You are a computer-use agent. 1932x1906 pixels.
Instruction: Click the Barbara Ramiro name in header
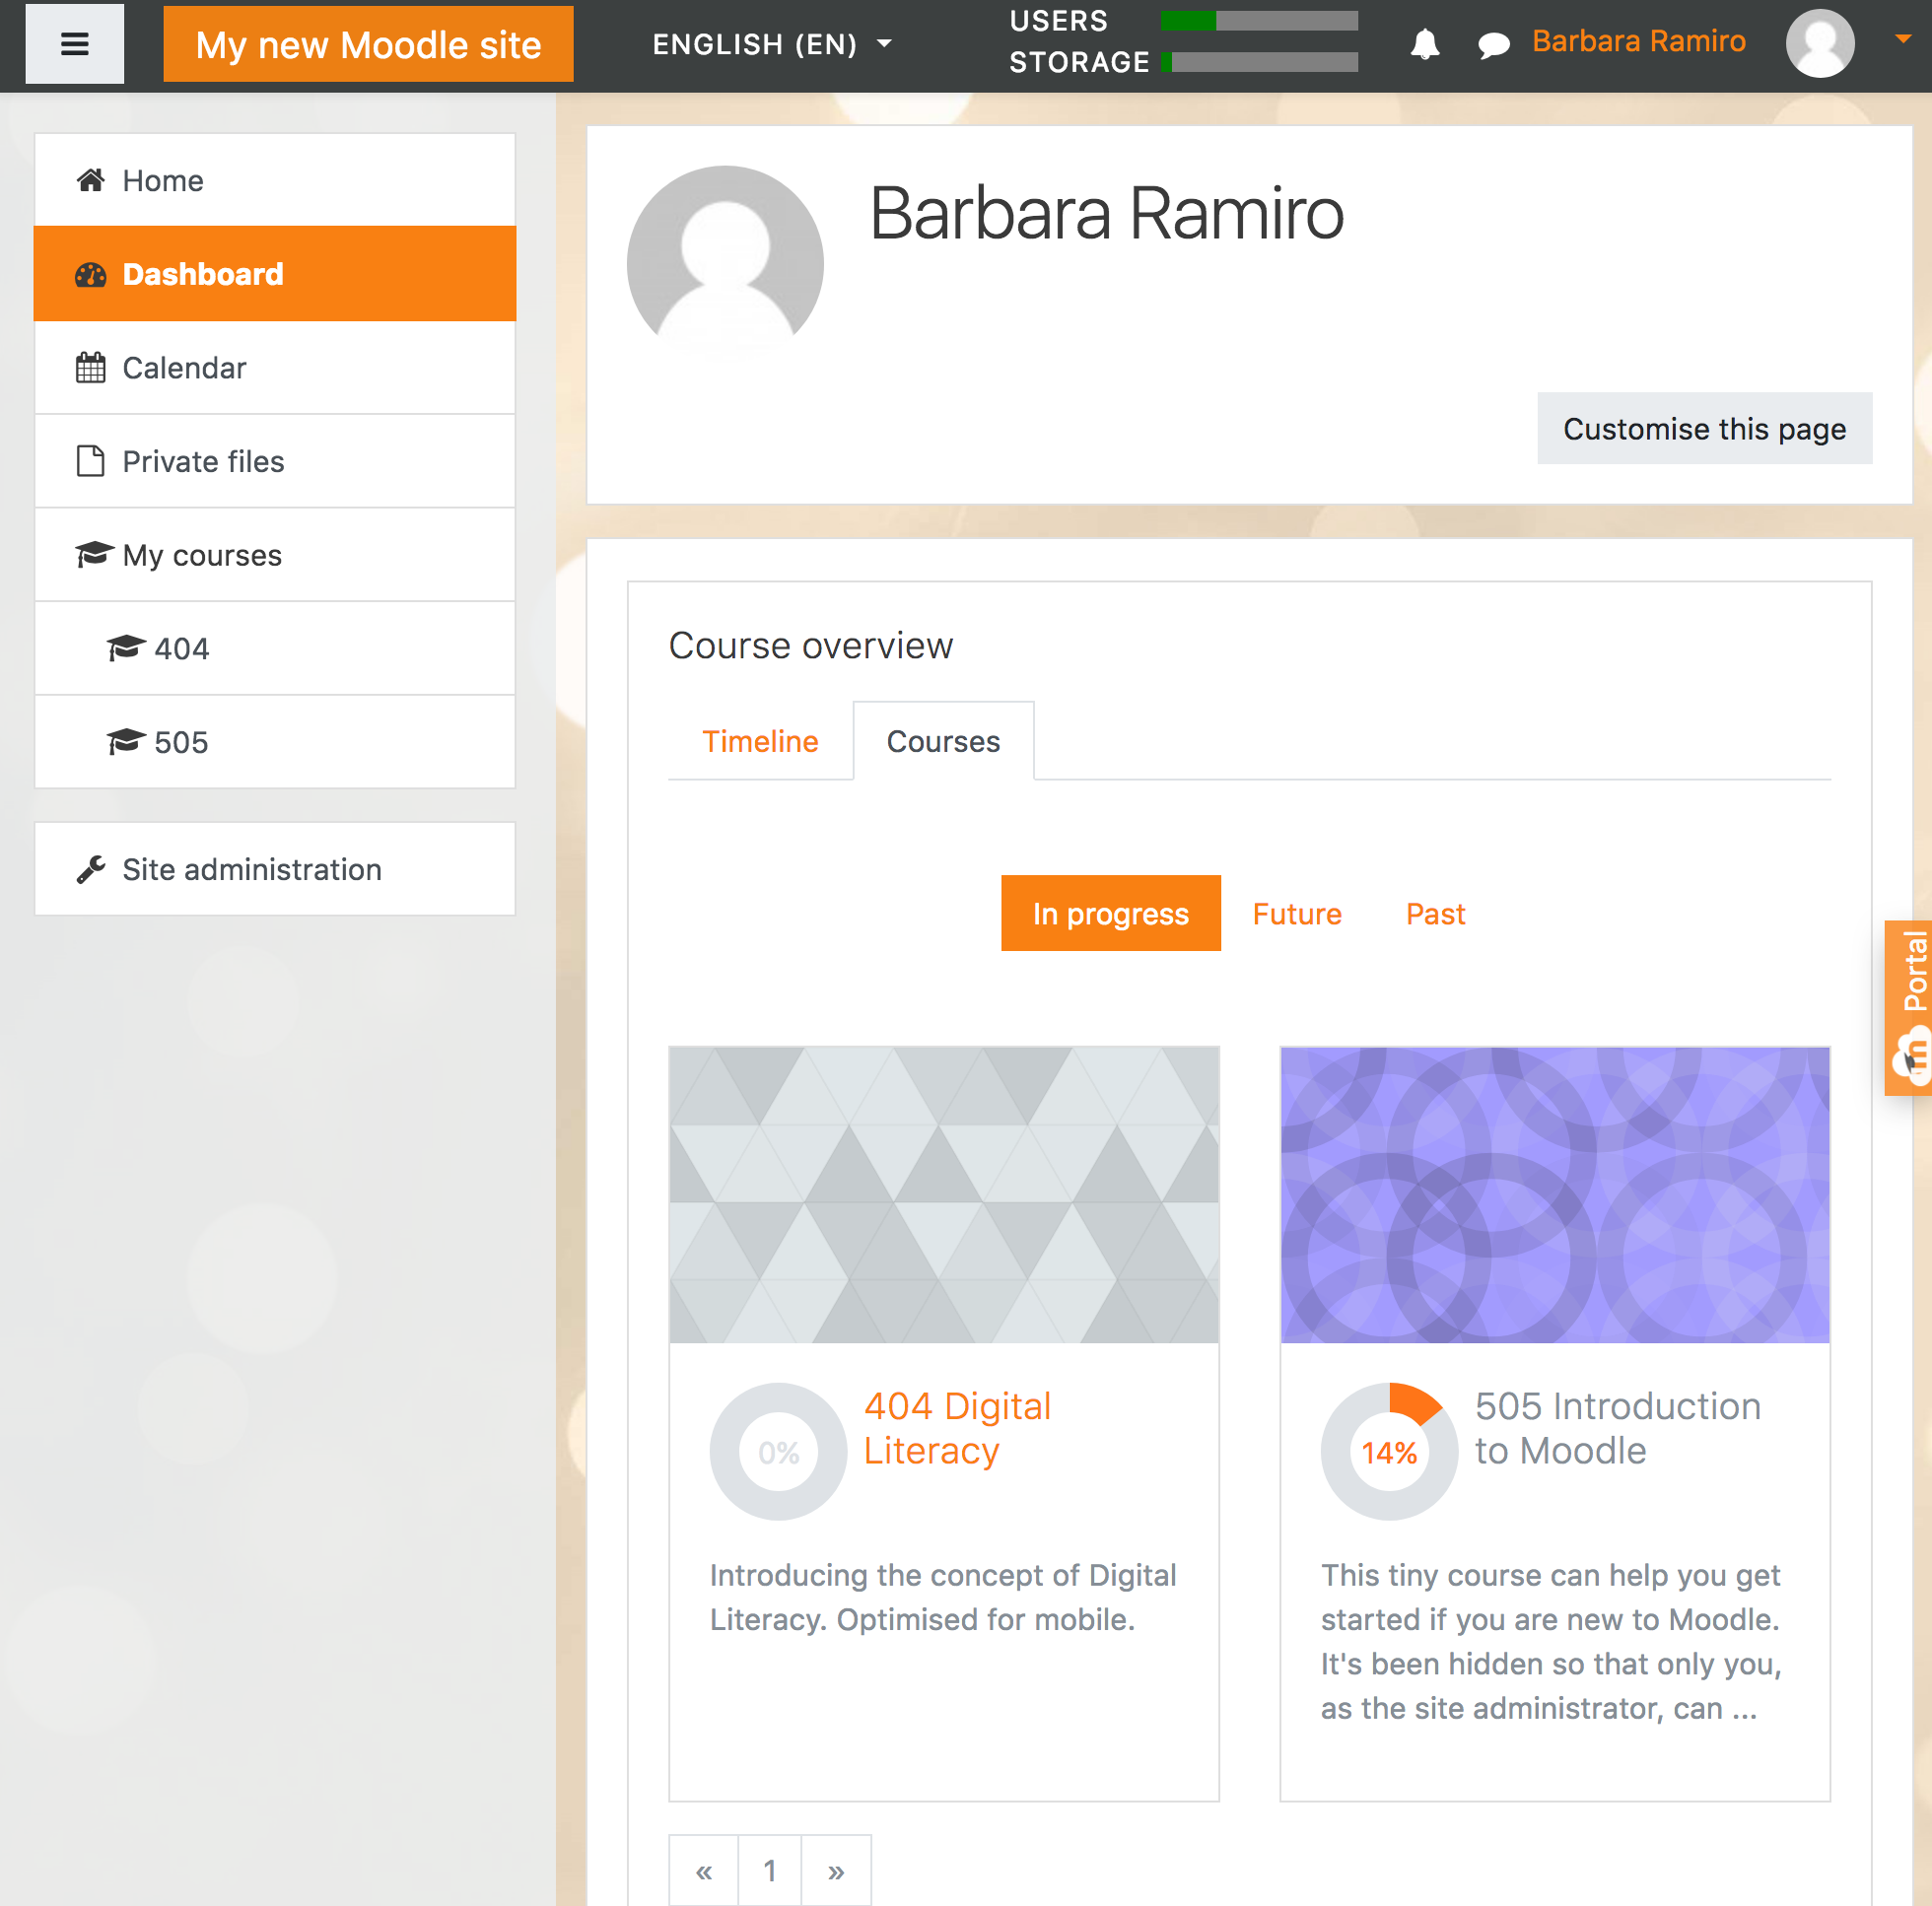1638,41
